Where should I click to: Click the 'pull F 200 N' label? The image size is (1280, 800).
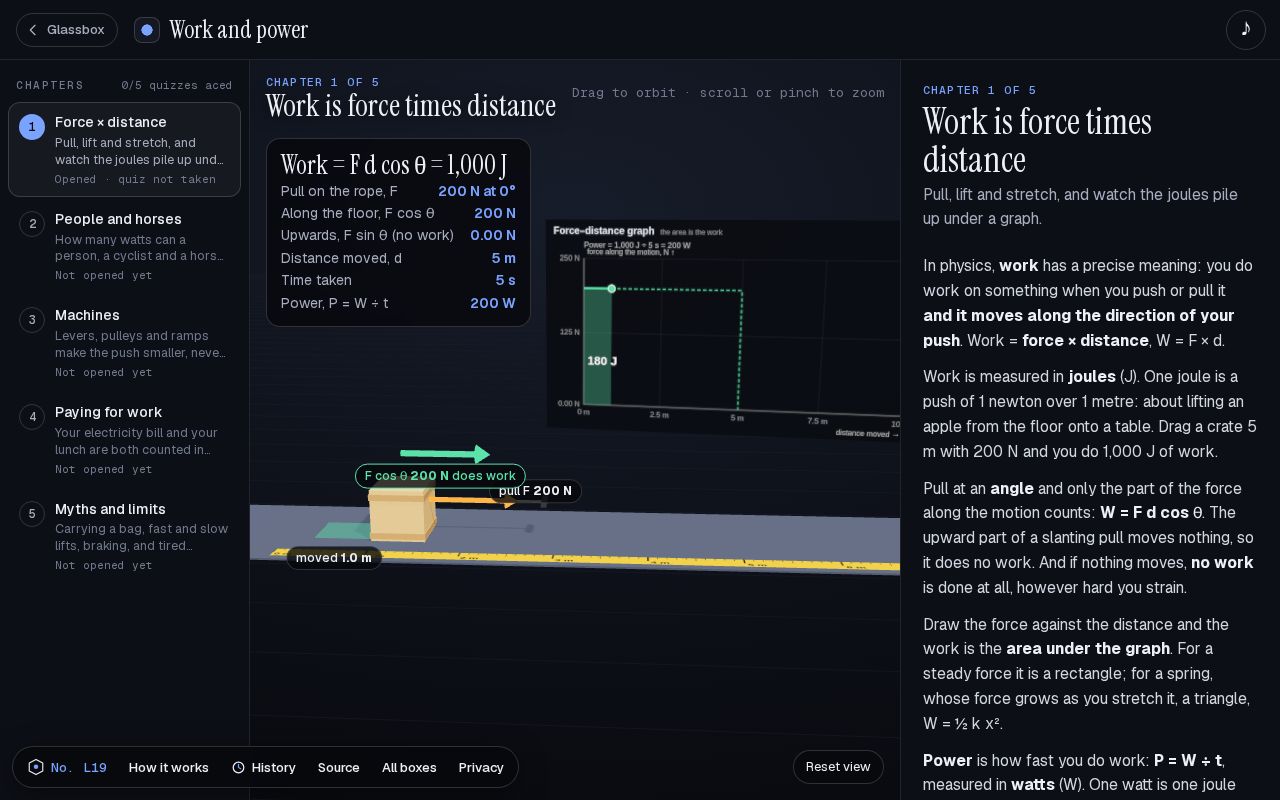click(535, 491)
